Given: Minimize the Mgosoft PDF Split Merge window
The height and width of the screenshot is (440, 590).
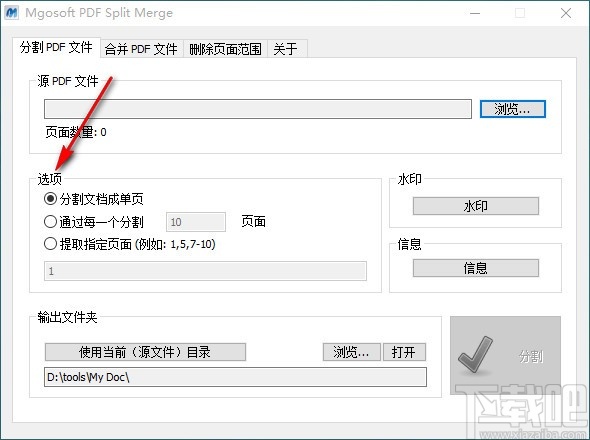Looking at the screenshot, I should pyautogui.click(x=475, y=13).
